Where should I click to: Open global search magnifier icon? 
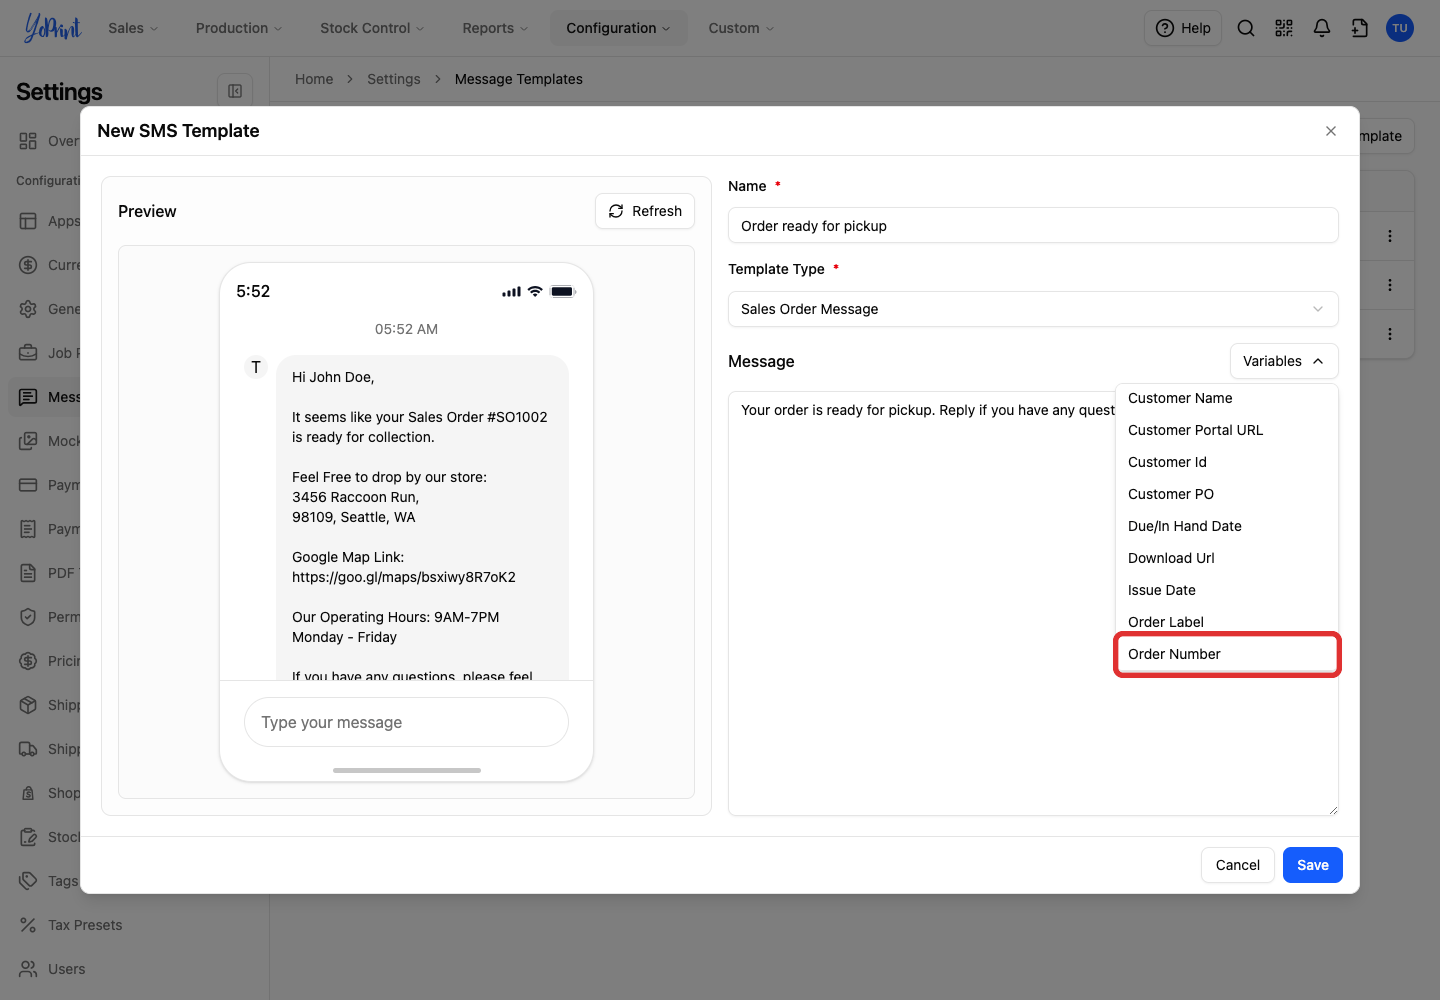[1246, 28]
